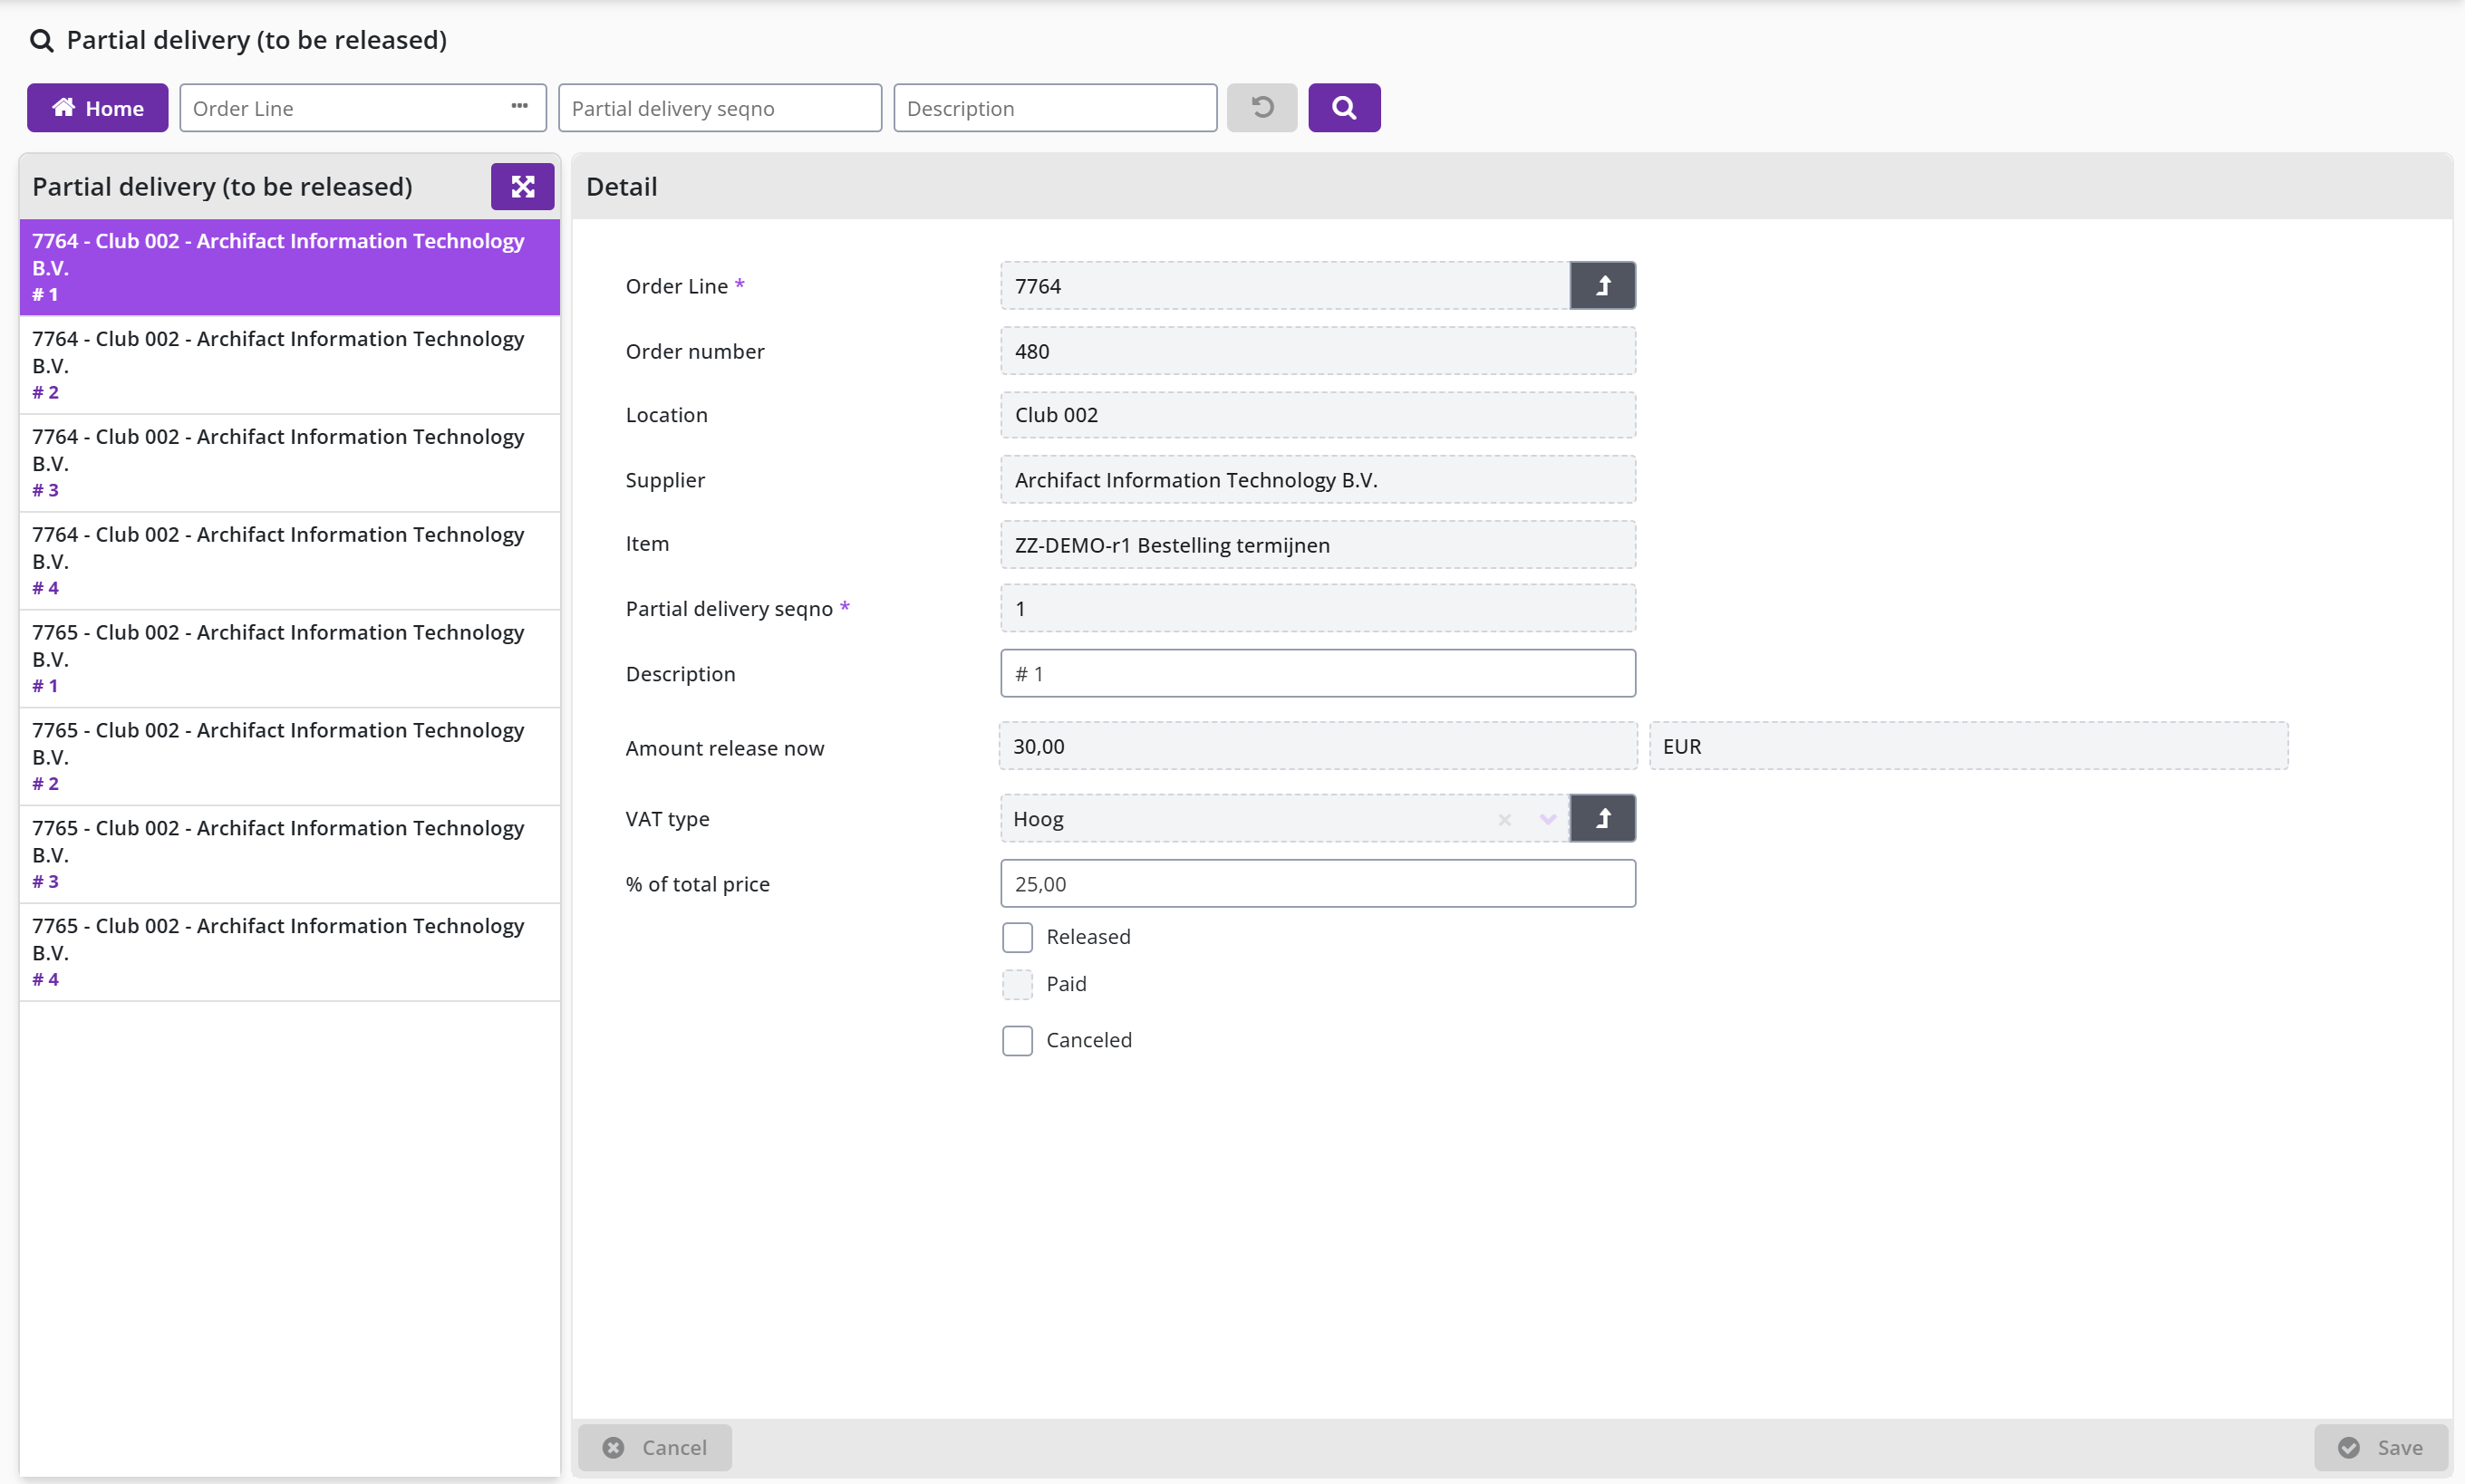This screenshot has height=1484, width=2465.
Task: Jump to Order Line 7764 record arrow
Action: tap(1602, 286)
